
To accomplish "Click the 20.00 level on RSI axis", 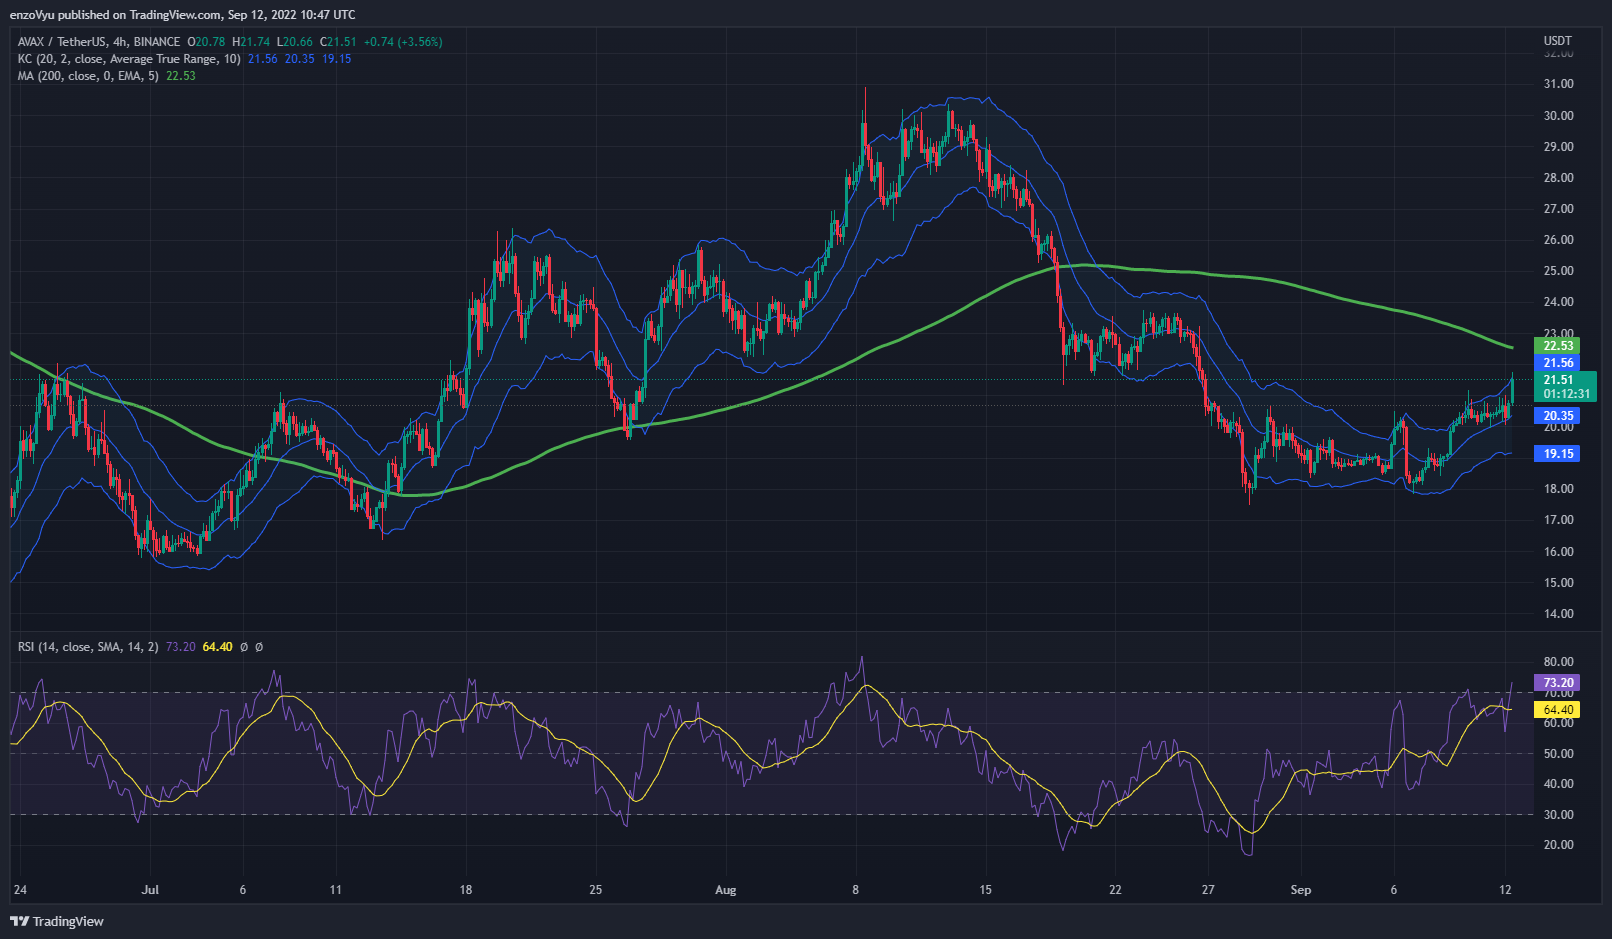I will tap(1558, 845).
